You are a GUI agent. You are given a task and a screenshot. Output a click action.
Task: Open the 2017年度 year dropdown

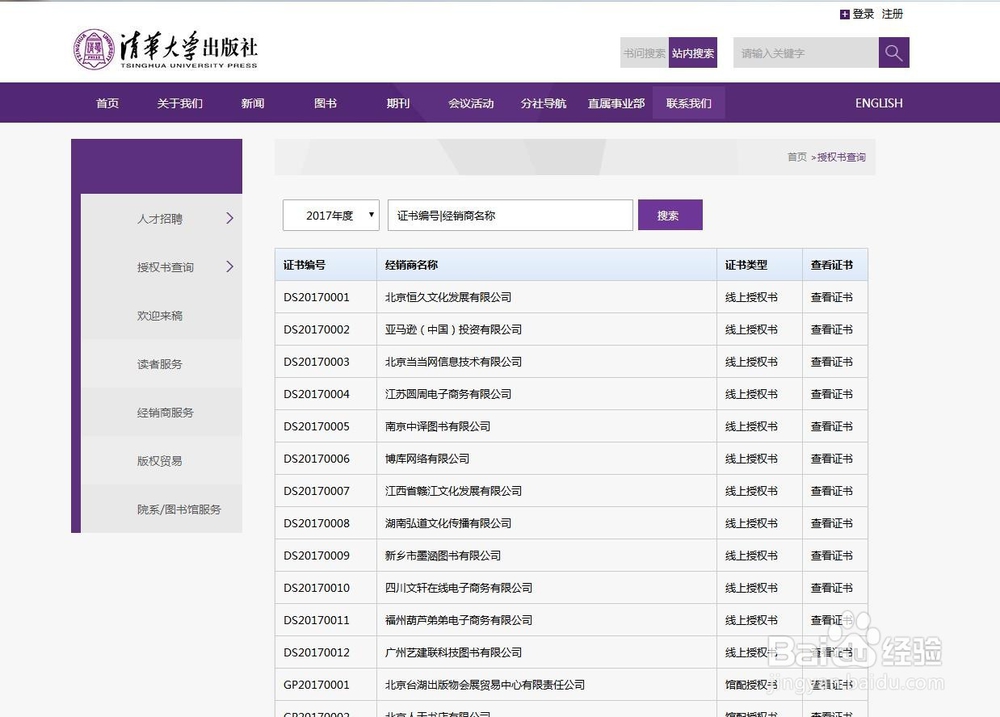click(x=331, y=214)
